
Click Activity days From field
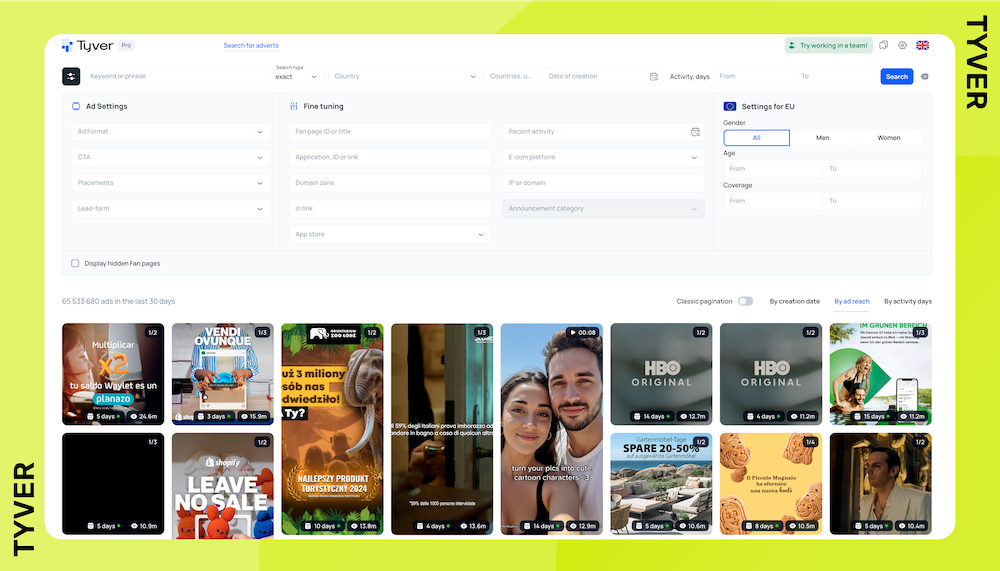754,77
